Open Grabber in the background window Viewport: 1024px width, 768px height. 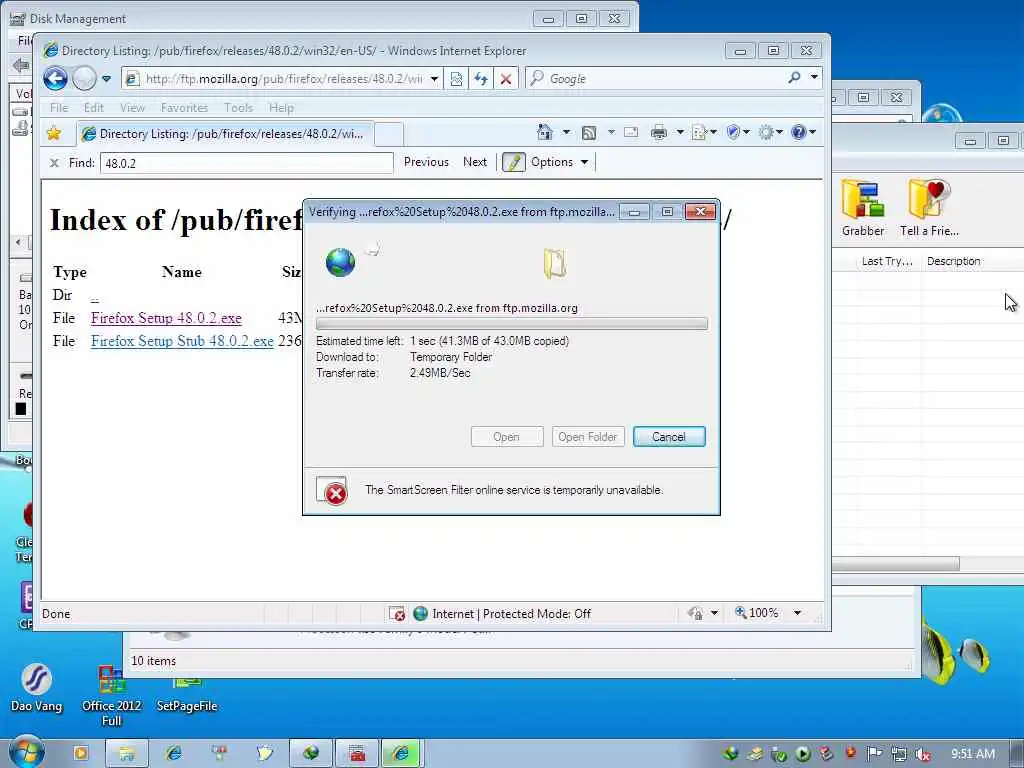(863, 208)
